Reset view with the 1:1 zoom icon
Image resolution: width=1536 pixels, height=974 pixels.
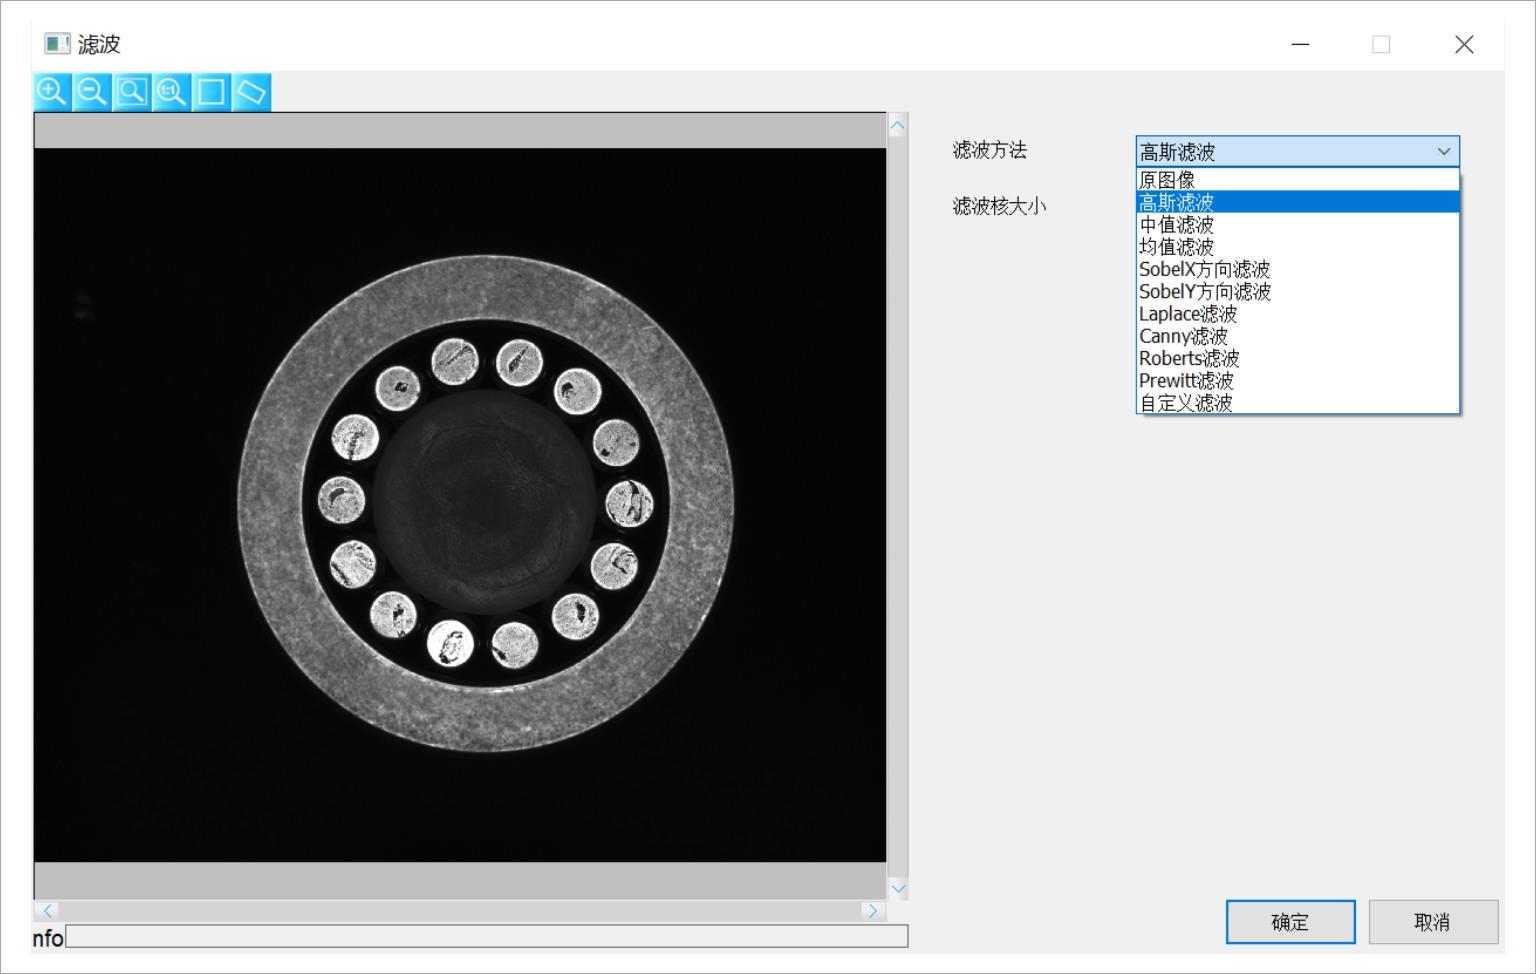click(171, 92)
